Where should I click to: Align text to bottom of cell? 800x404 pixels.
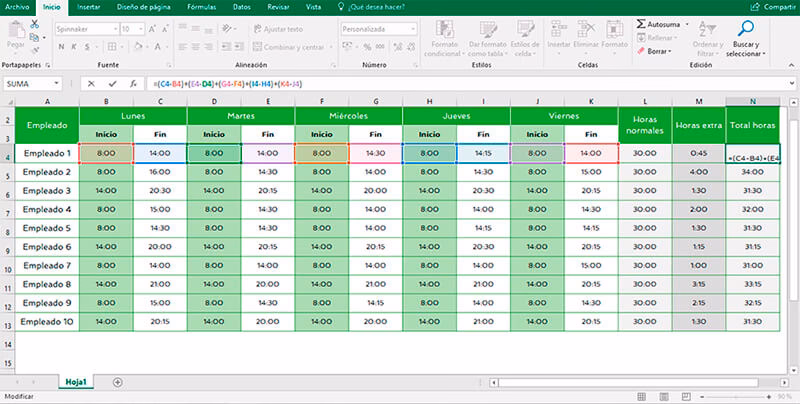pyautogui.click(x=208, y=29)
